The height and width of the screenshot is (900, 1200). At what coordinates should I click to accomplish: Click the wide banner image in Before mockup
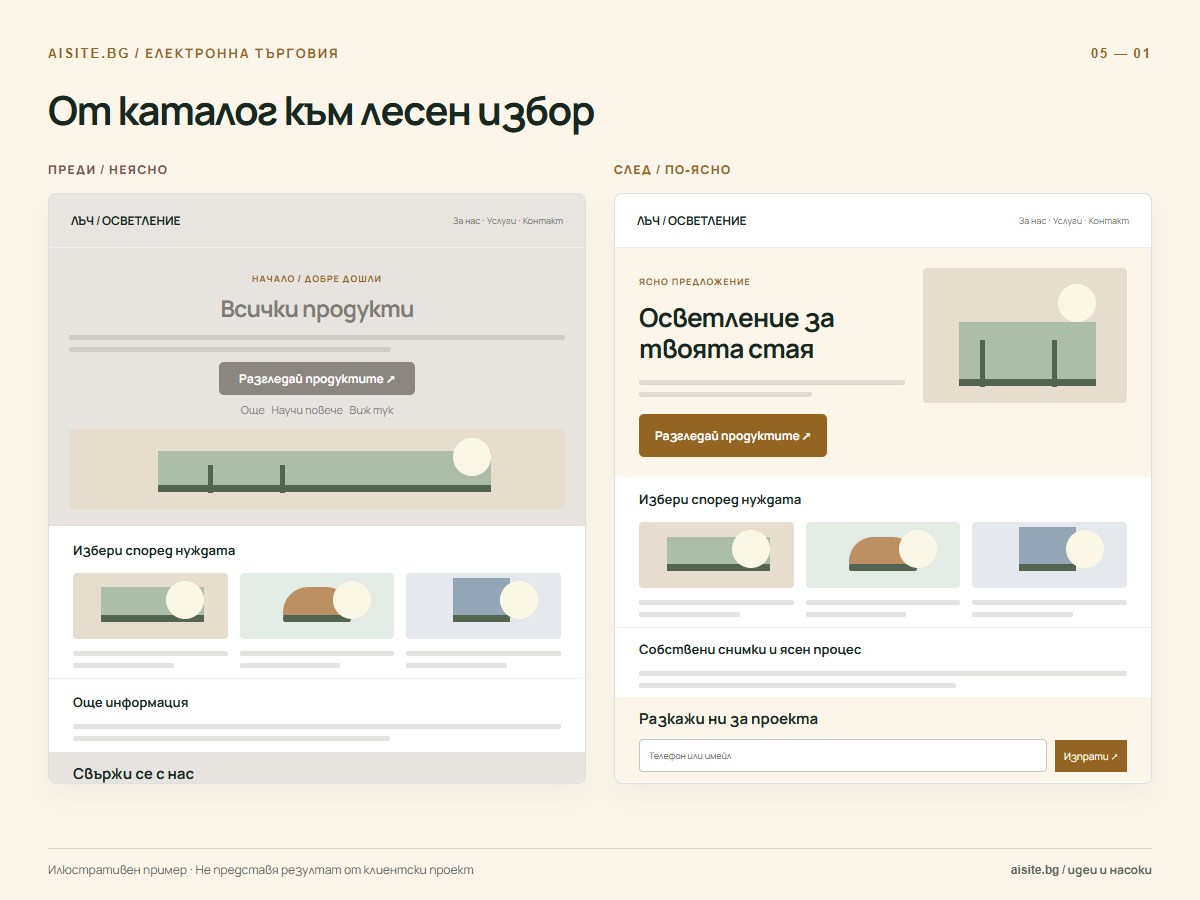(x=317, y=469)
